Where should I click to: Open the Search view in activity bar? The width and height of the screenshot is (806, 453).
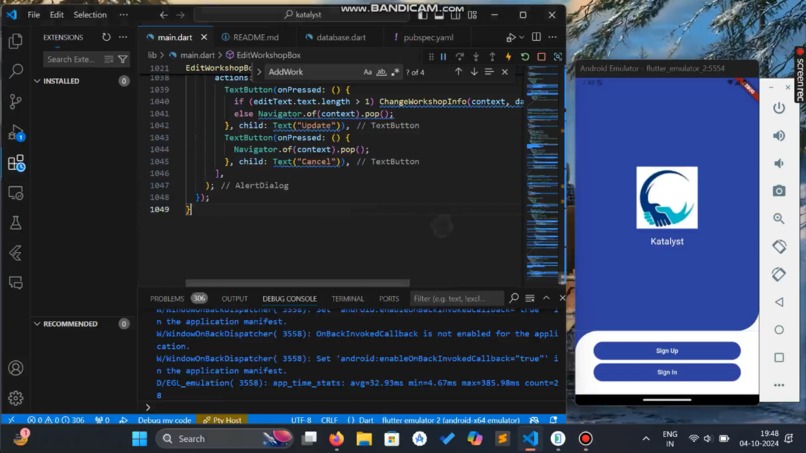tap(15, 70)
